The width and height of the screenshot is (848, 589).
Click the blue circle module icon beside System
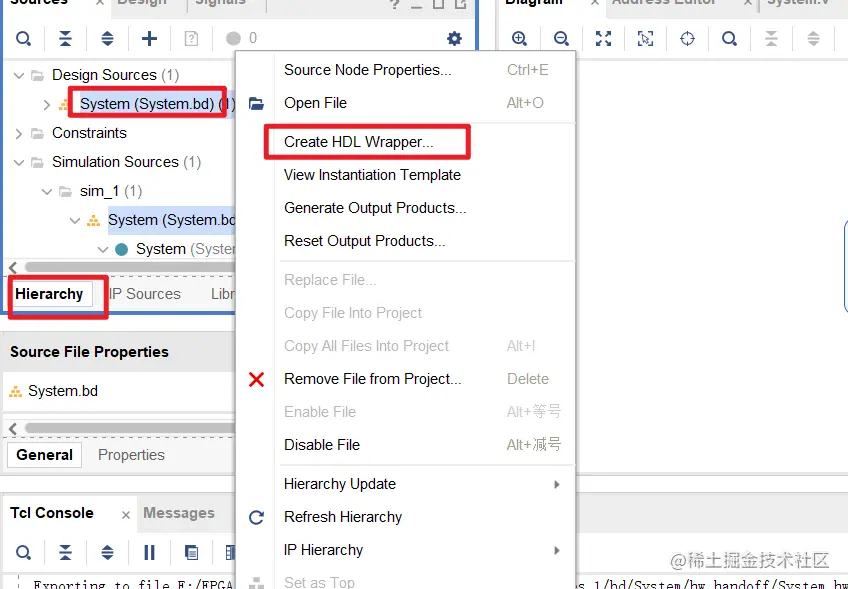pos(122,249)
